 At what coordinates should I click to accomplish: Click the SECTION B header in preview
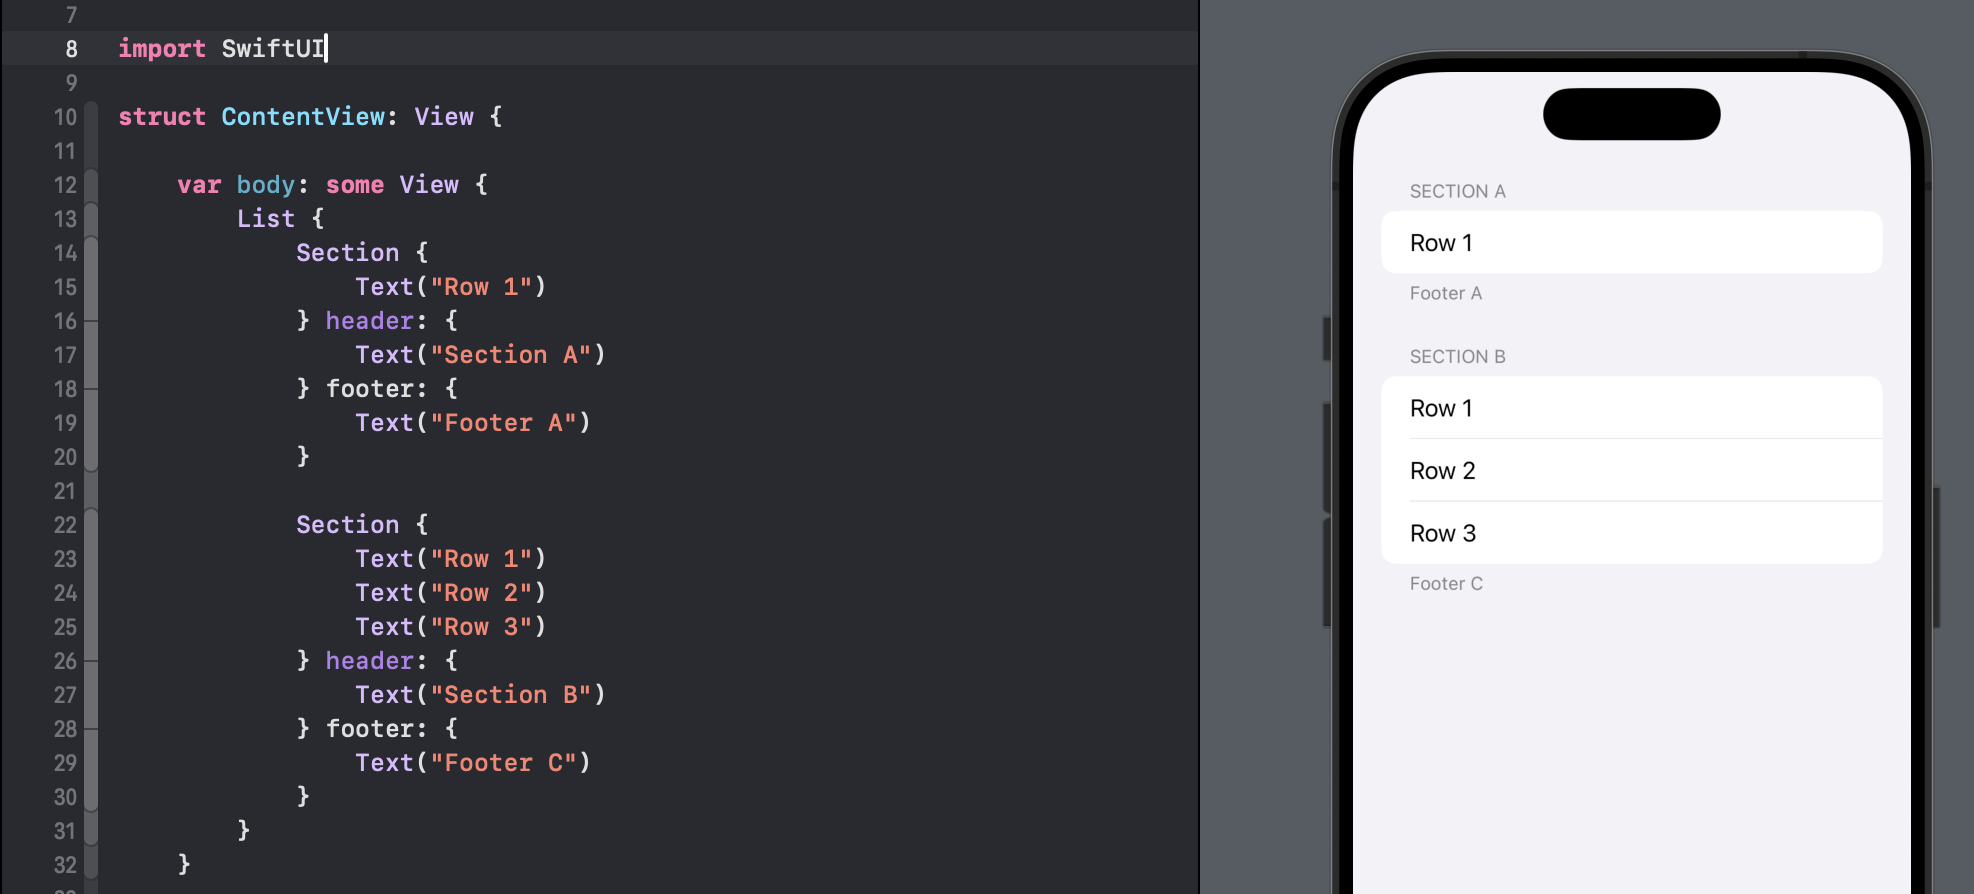click(1457, 357)
